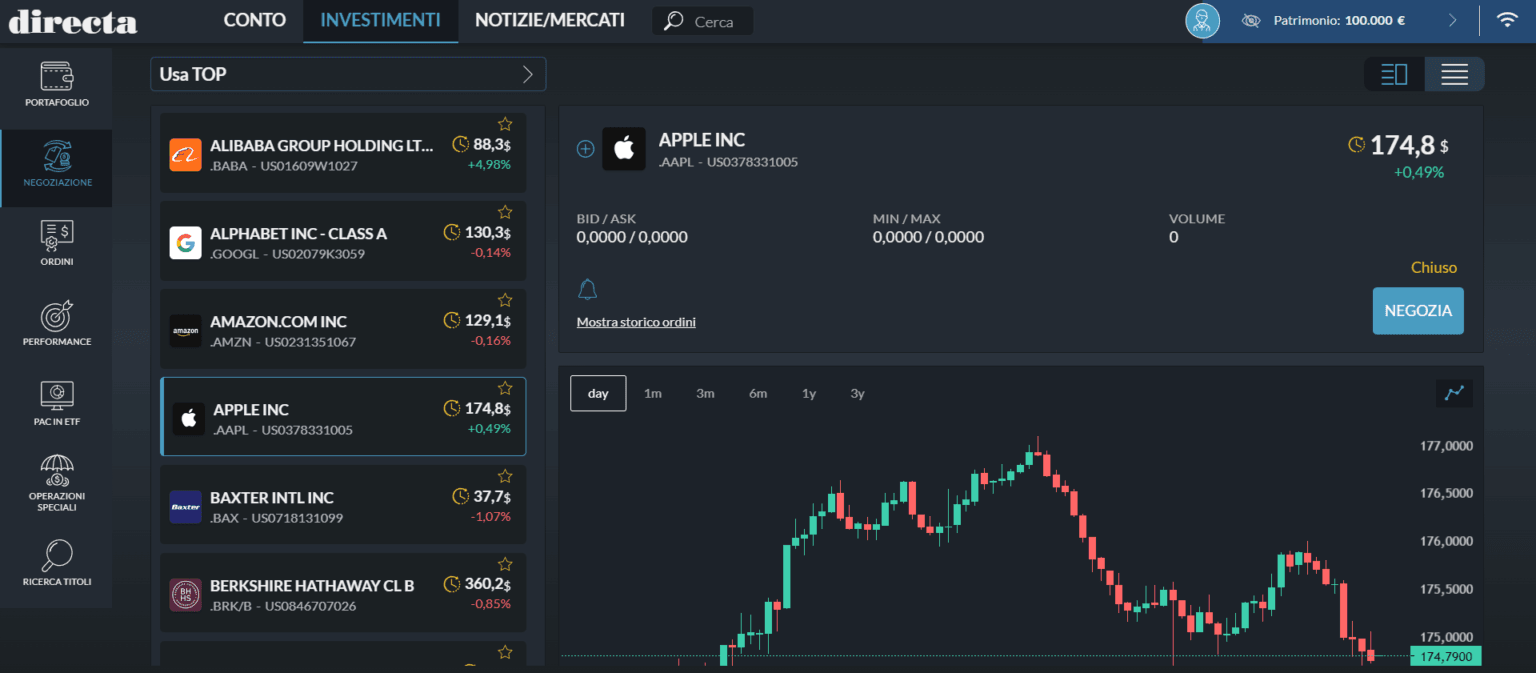Switch to the list layout view
Screen dimensions: 1536x673
coord(1454,74)
